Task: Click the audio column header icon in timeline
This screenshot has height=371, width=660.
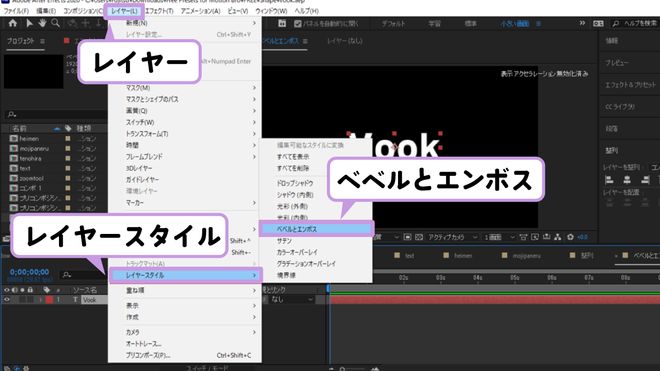Action: pyautogui.click(x=15, y=290)
